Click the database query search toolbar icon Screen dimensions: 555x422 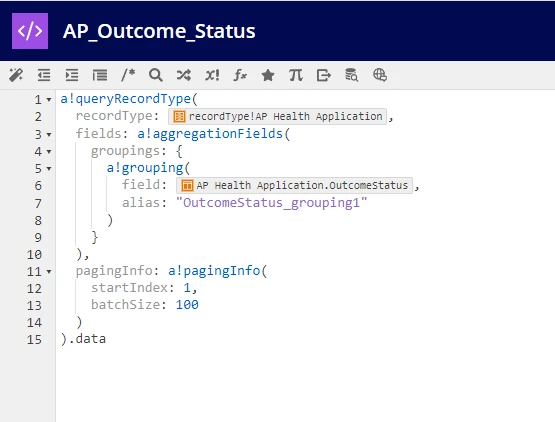click(351, 75)
